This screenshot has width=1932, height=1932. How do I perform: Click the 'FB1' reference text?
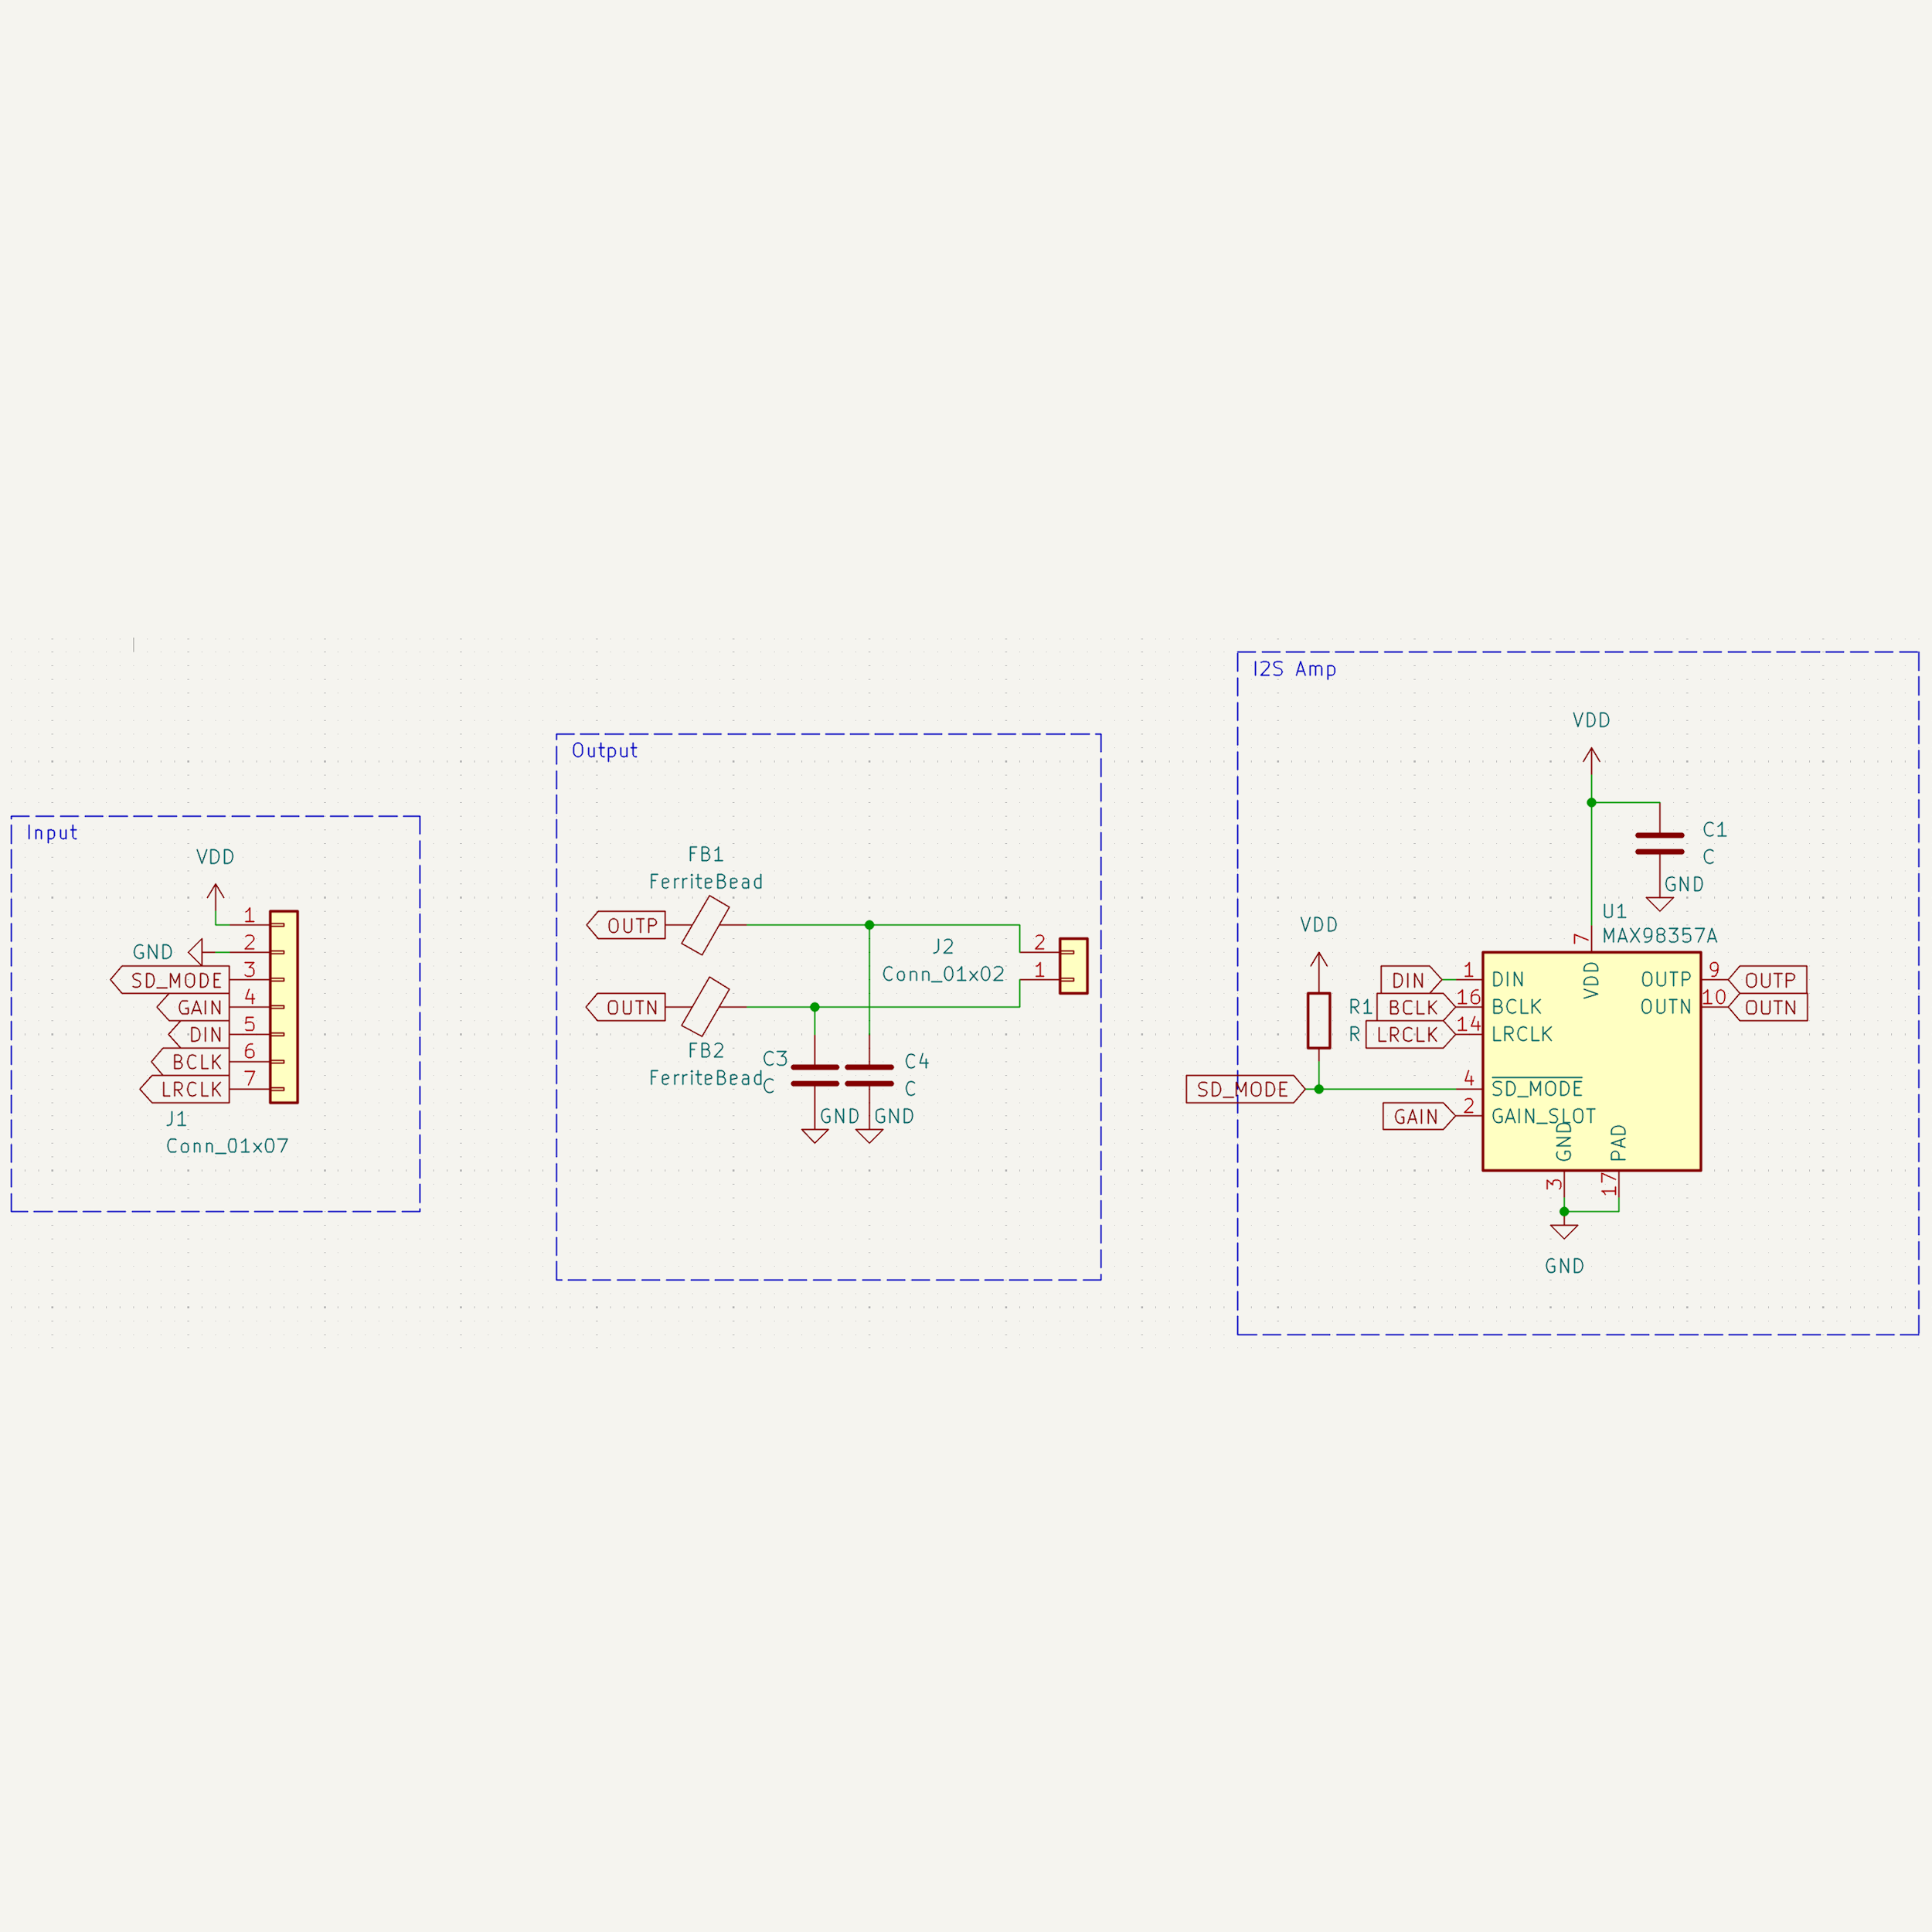(x=705, y=854)
